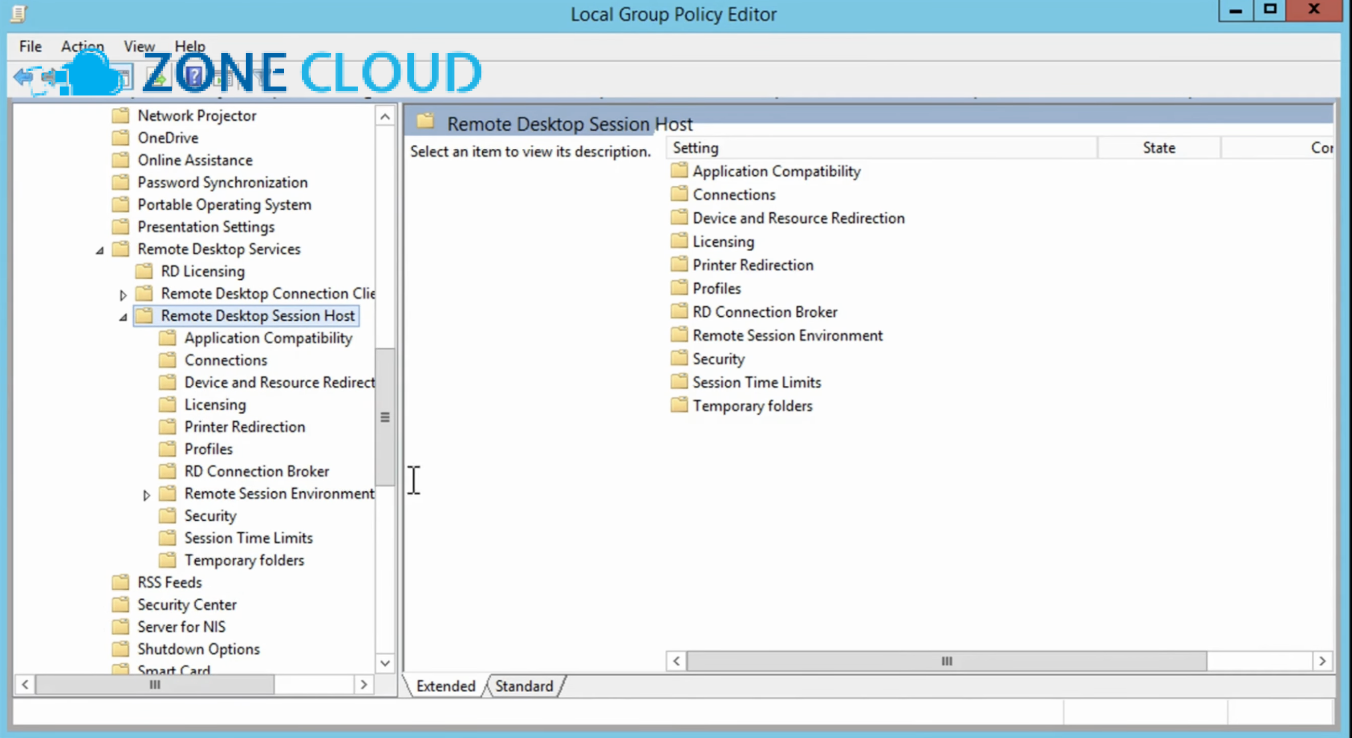1352x738 pixels.
Task: Click the scroll-left arrow under the Setting list
Action: [x=677, y=661]
